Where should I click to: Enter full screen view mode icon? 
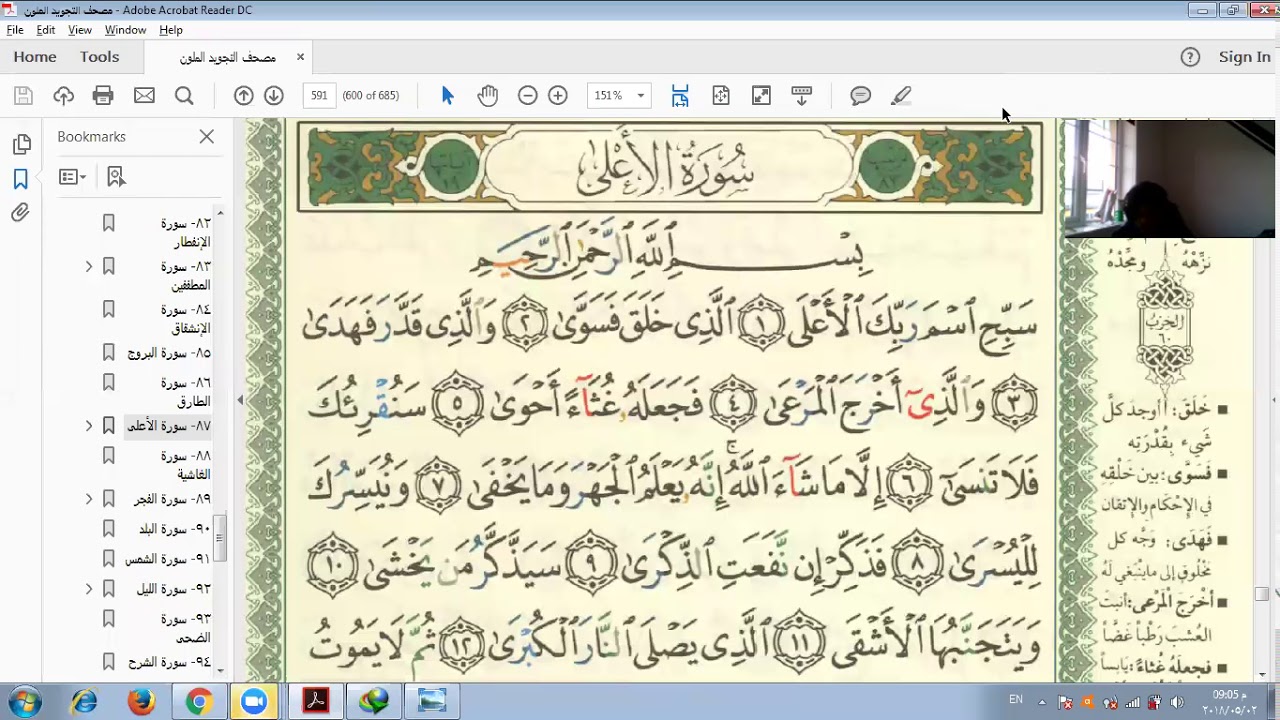(x=761, y=96)
